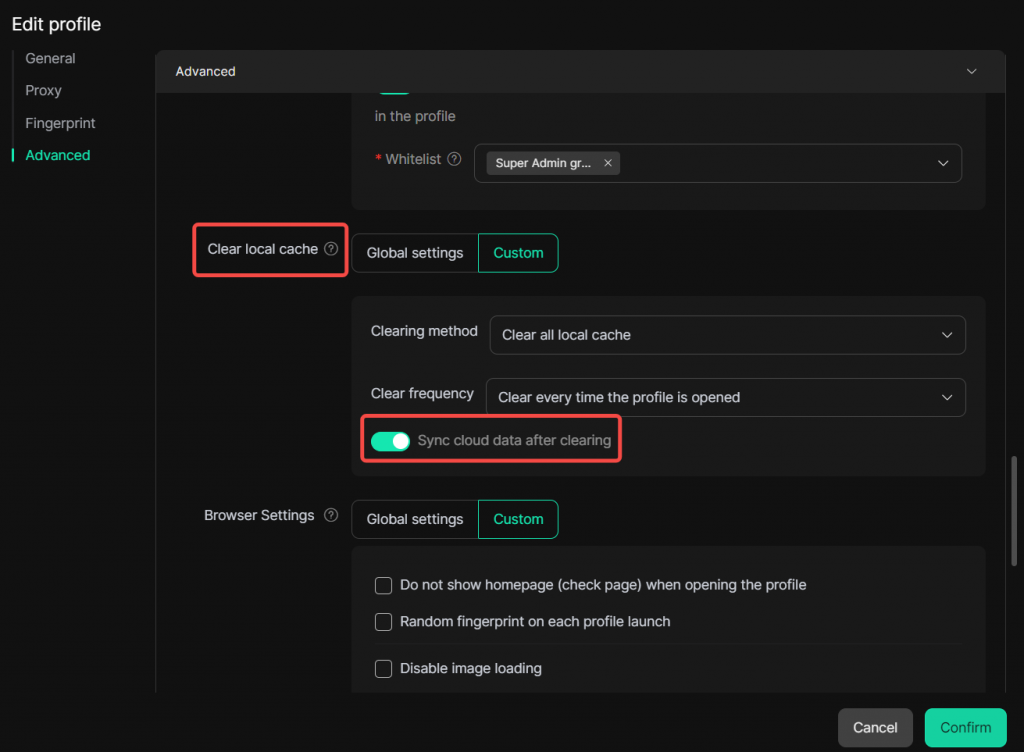The width and height of the screenshot is (1024, 752).
Task: Remove the Super Admin group tag
Action: pyautogui.click(x=608, y=163)
